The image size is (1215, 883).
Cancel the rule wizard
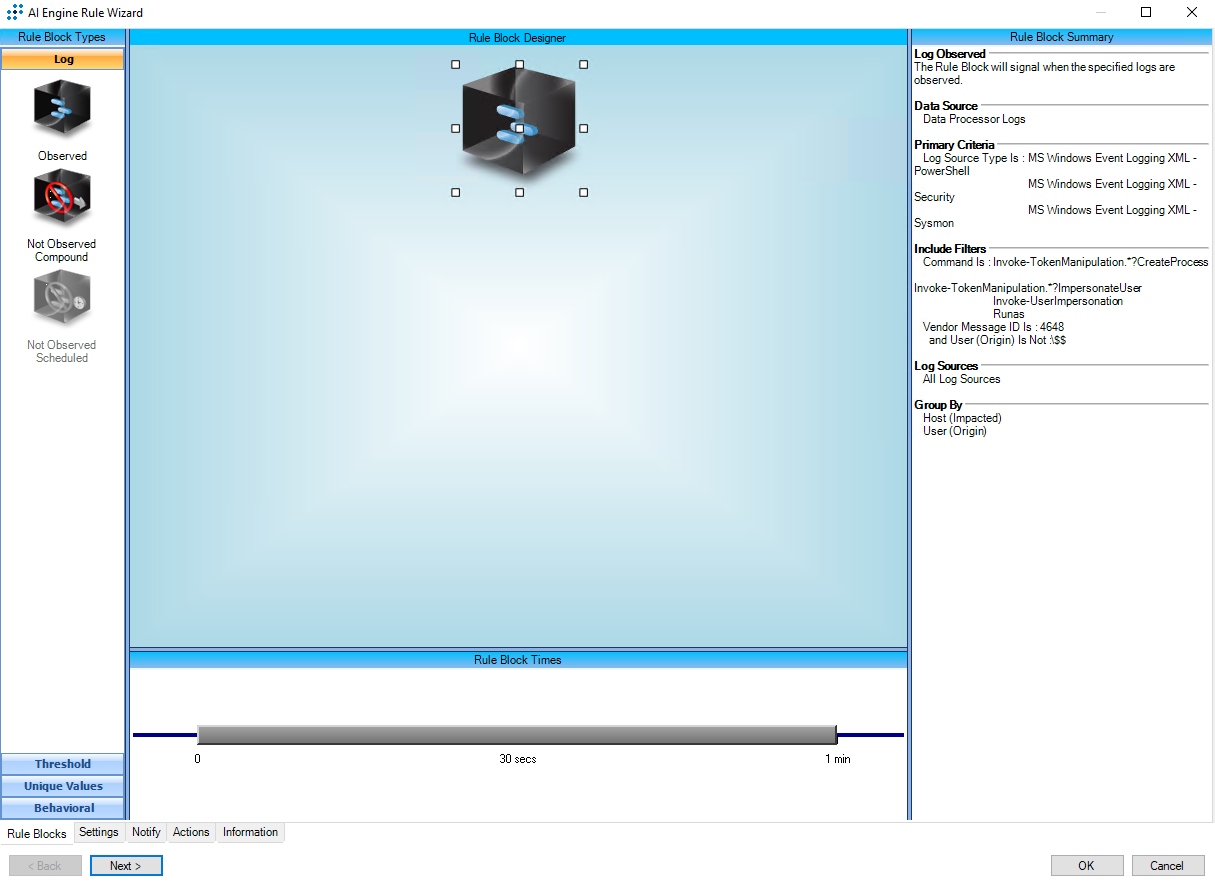pyautogui.click(x=1166, y=866)
